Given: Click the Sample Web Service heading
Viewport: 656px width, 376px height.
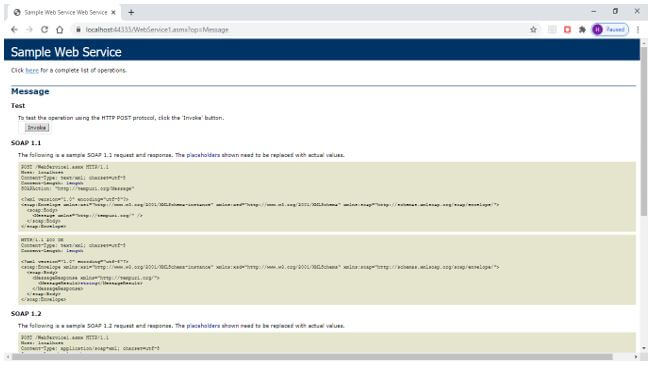Looking at the screenshot, I should coord(66,52).
